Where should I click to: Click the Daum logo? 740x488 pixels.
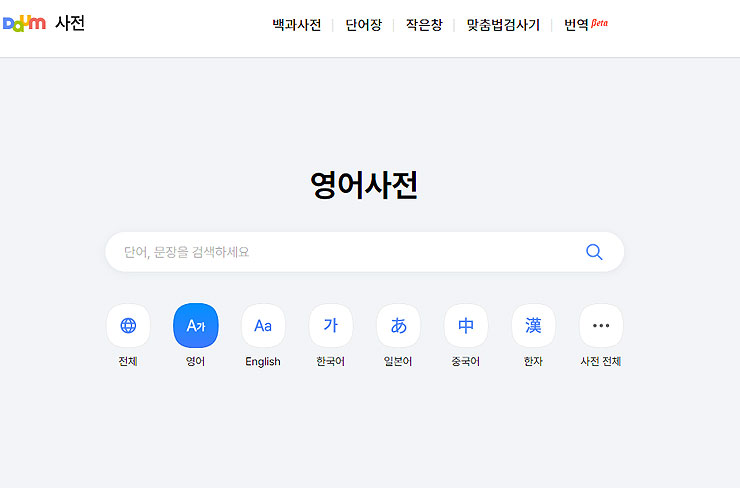pyautogui.click(x=24, y=23)
